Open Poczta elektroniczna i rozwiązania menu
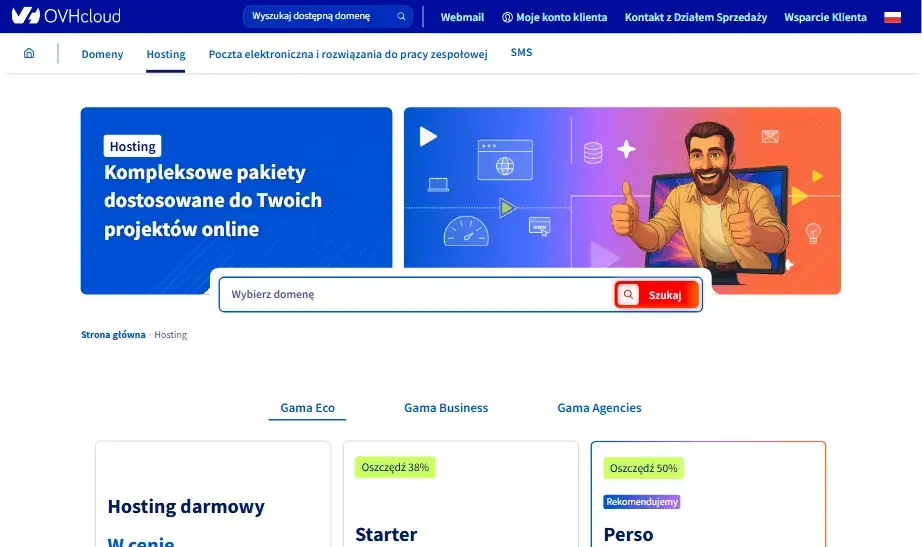922x547 pixels. [x=348, y=54]
